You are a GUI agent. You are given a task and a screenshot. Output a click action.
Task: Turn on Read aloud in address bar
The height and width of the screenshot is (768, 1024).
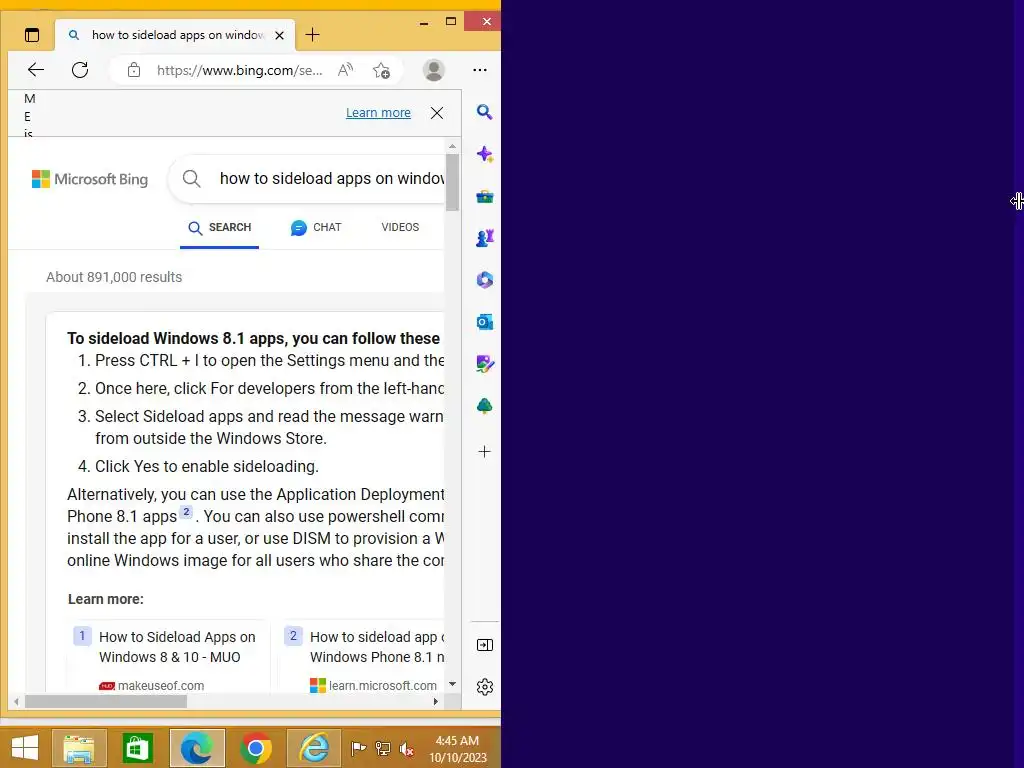point(345,70)
